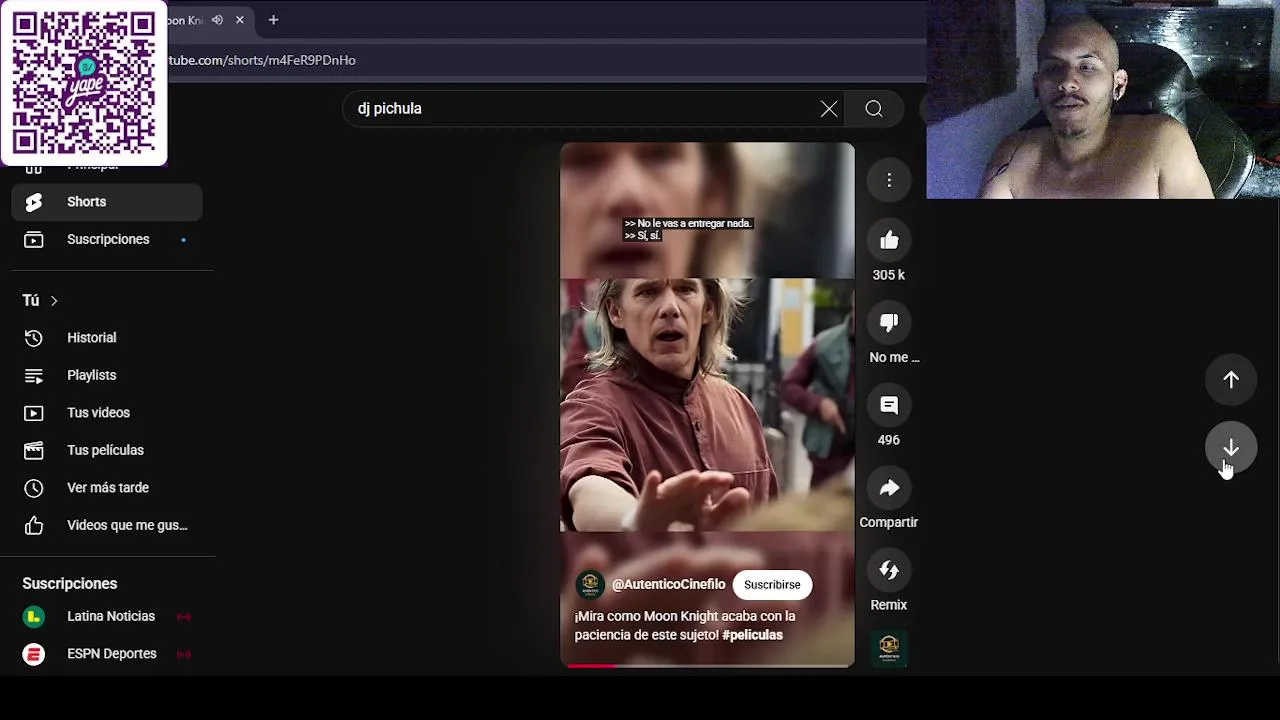Open the sound thumbnail below Remix
Viewport: 1280px width, 720px height.
(889, 647)
